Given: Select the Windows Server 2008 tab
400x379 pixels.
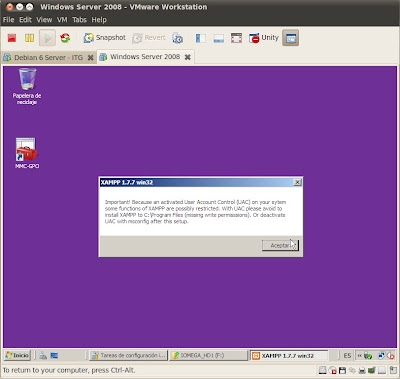Looking at the screenshot, I should 145,57.
